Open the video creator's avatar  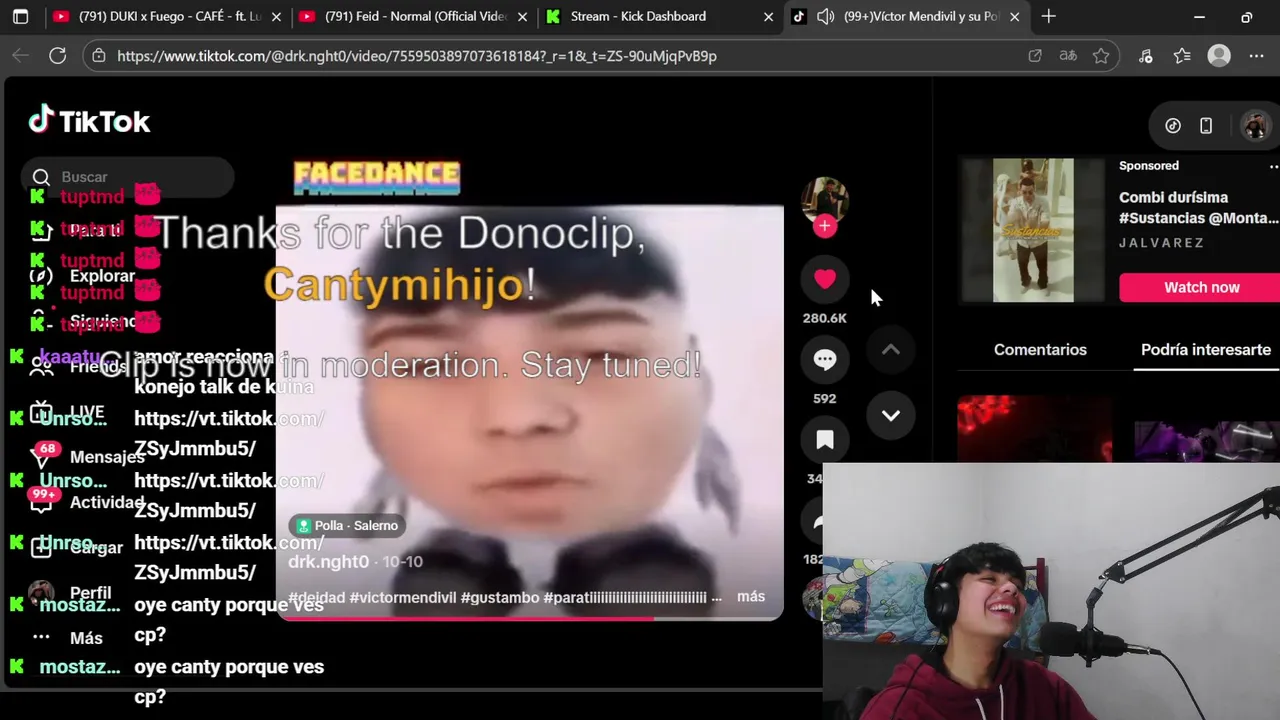[825, 200]
